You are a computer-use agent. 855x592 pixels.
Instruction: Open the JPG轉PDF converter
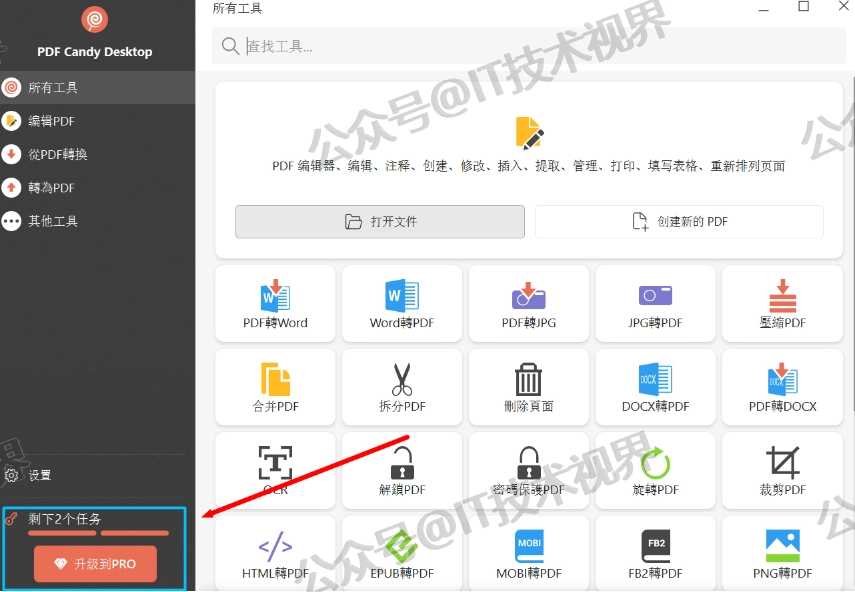pos(655,304)
